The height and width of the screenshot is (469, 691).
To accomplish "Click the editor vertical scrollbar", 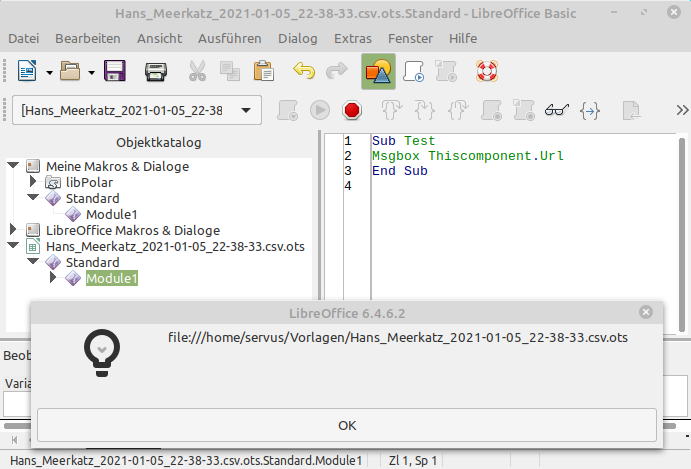I will (682, 234).
